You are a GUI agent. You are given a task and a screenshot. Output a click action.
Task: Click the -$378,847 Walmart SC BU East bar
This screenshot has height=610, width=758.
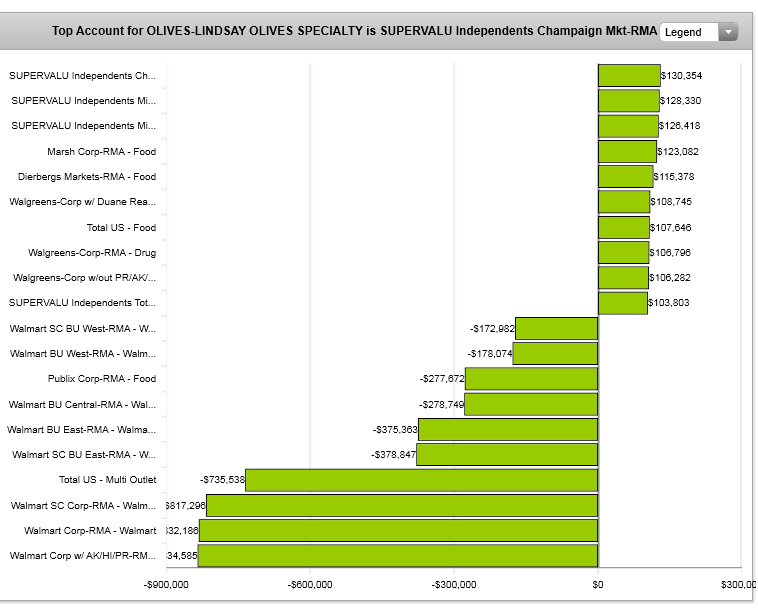coord(507,455)
